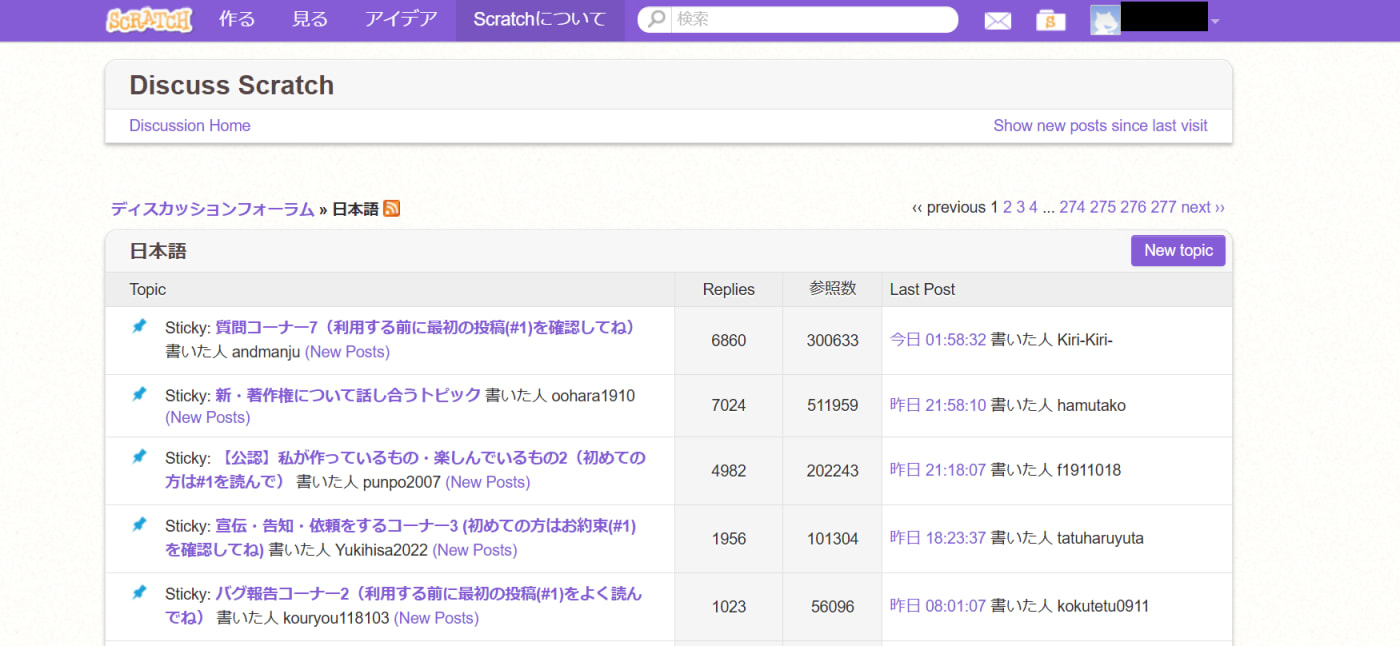
Task: Click the replies count 1956
Action: (729, 538)
